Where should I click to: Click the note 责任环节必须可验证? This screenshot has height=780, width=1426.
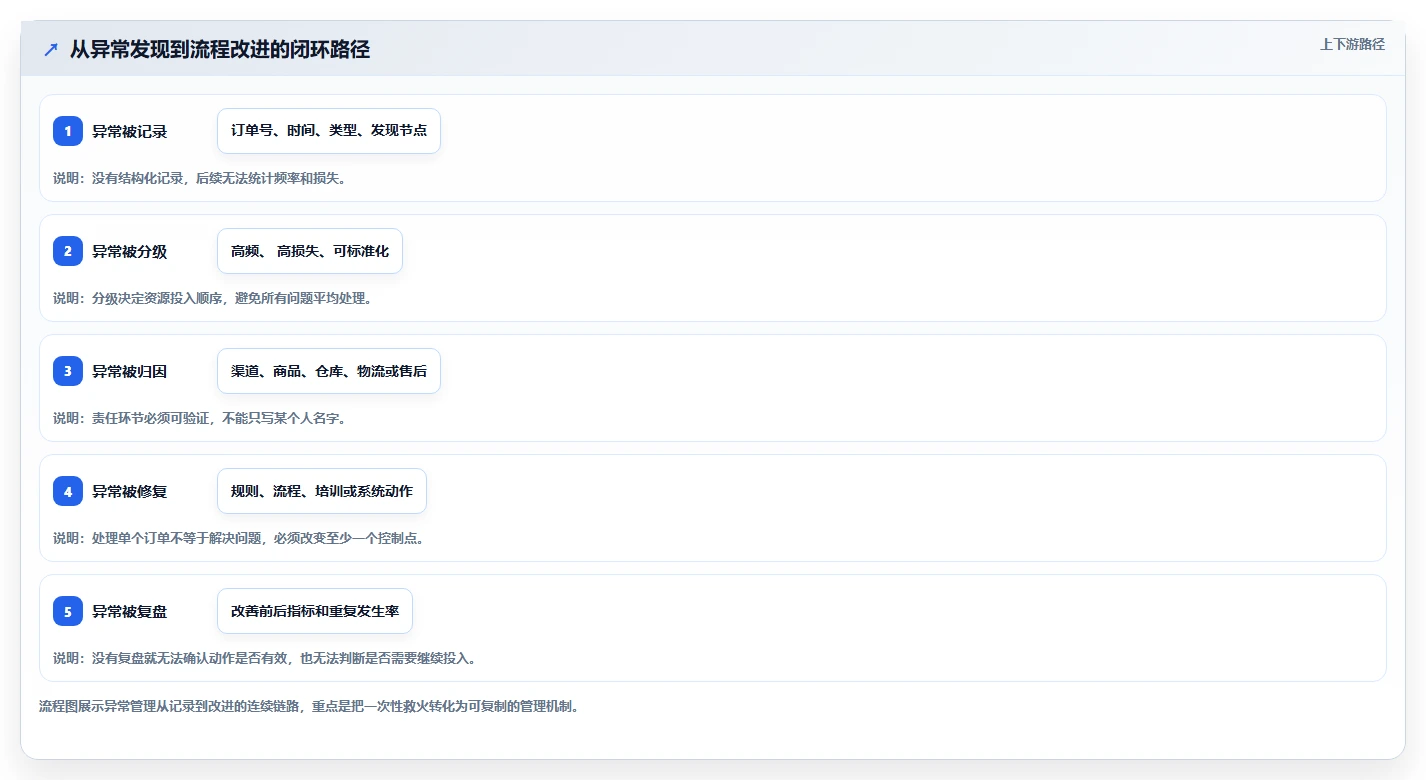coord(200,418)
